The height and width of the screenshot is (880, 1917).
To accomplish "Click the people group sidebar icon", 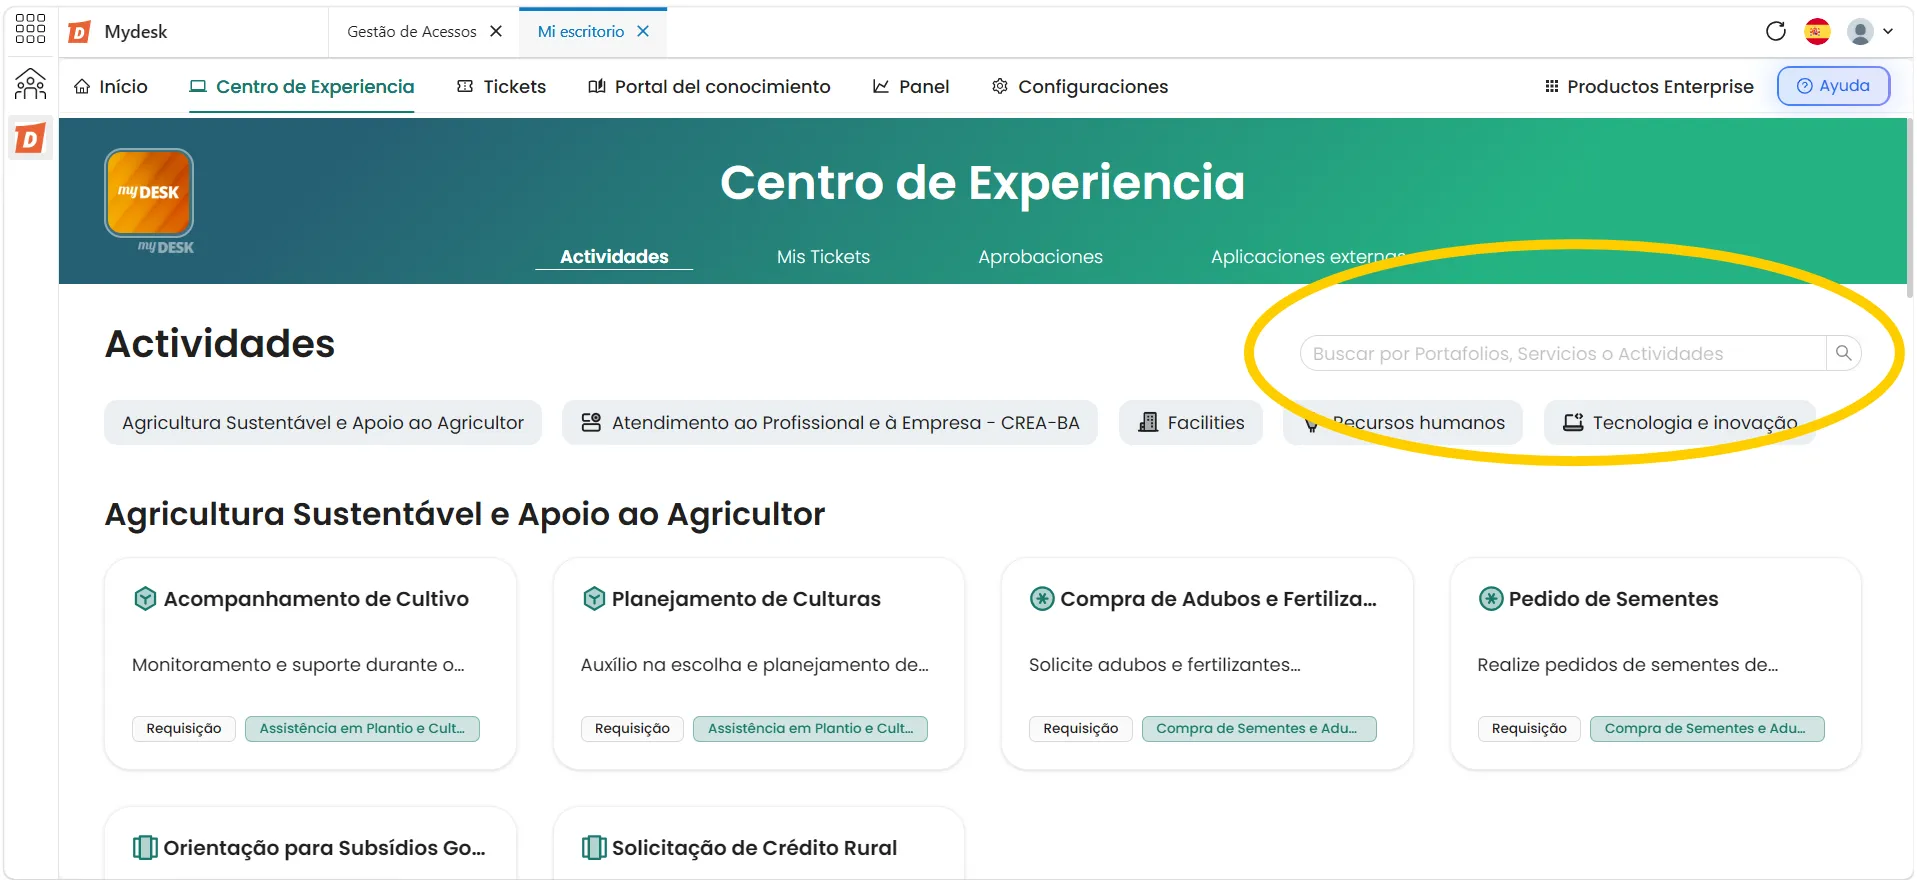I will point(30,84).
